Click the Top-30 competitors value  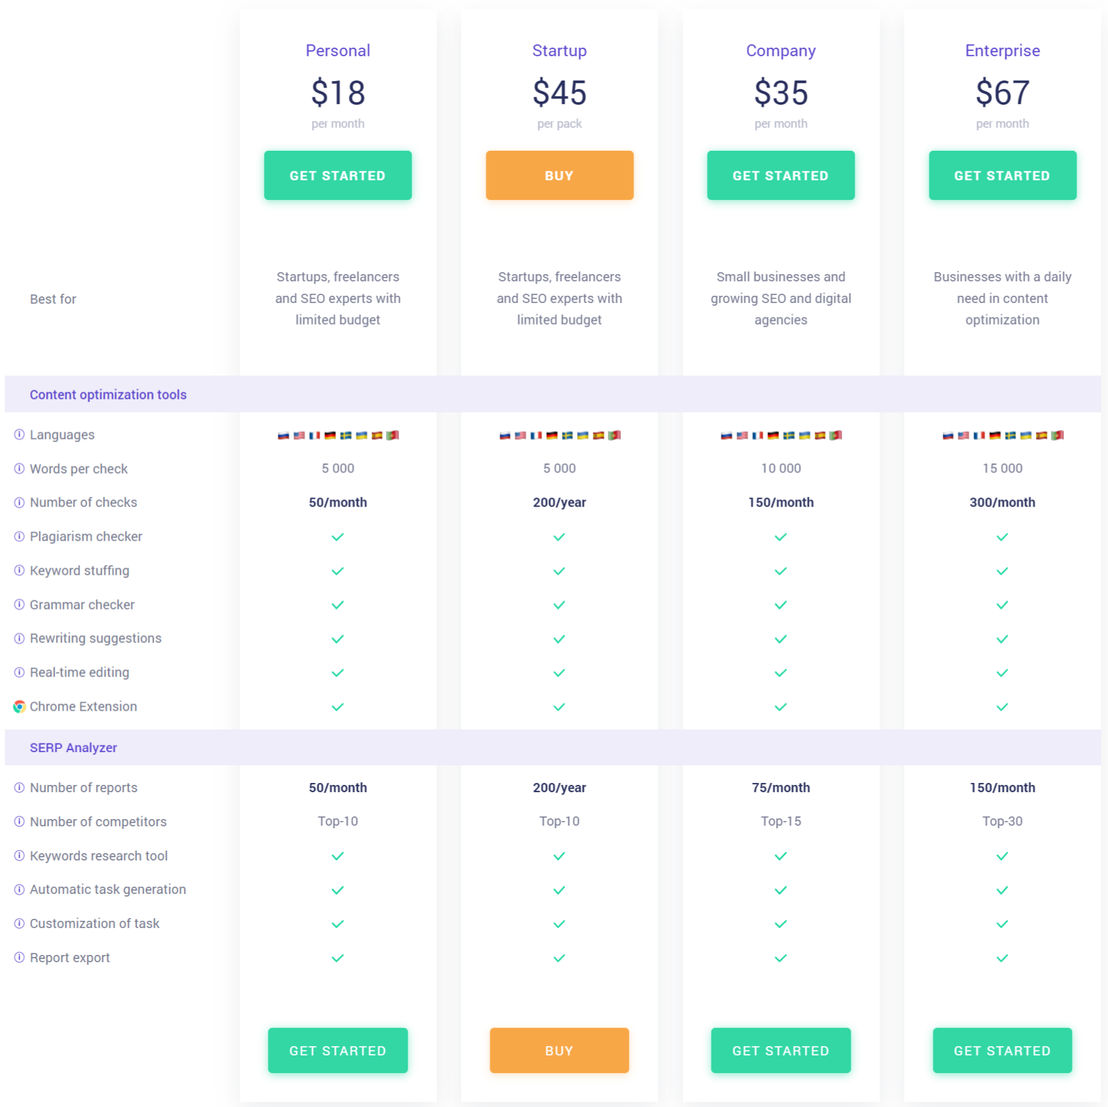coord(1002,821)
